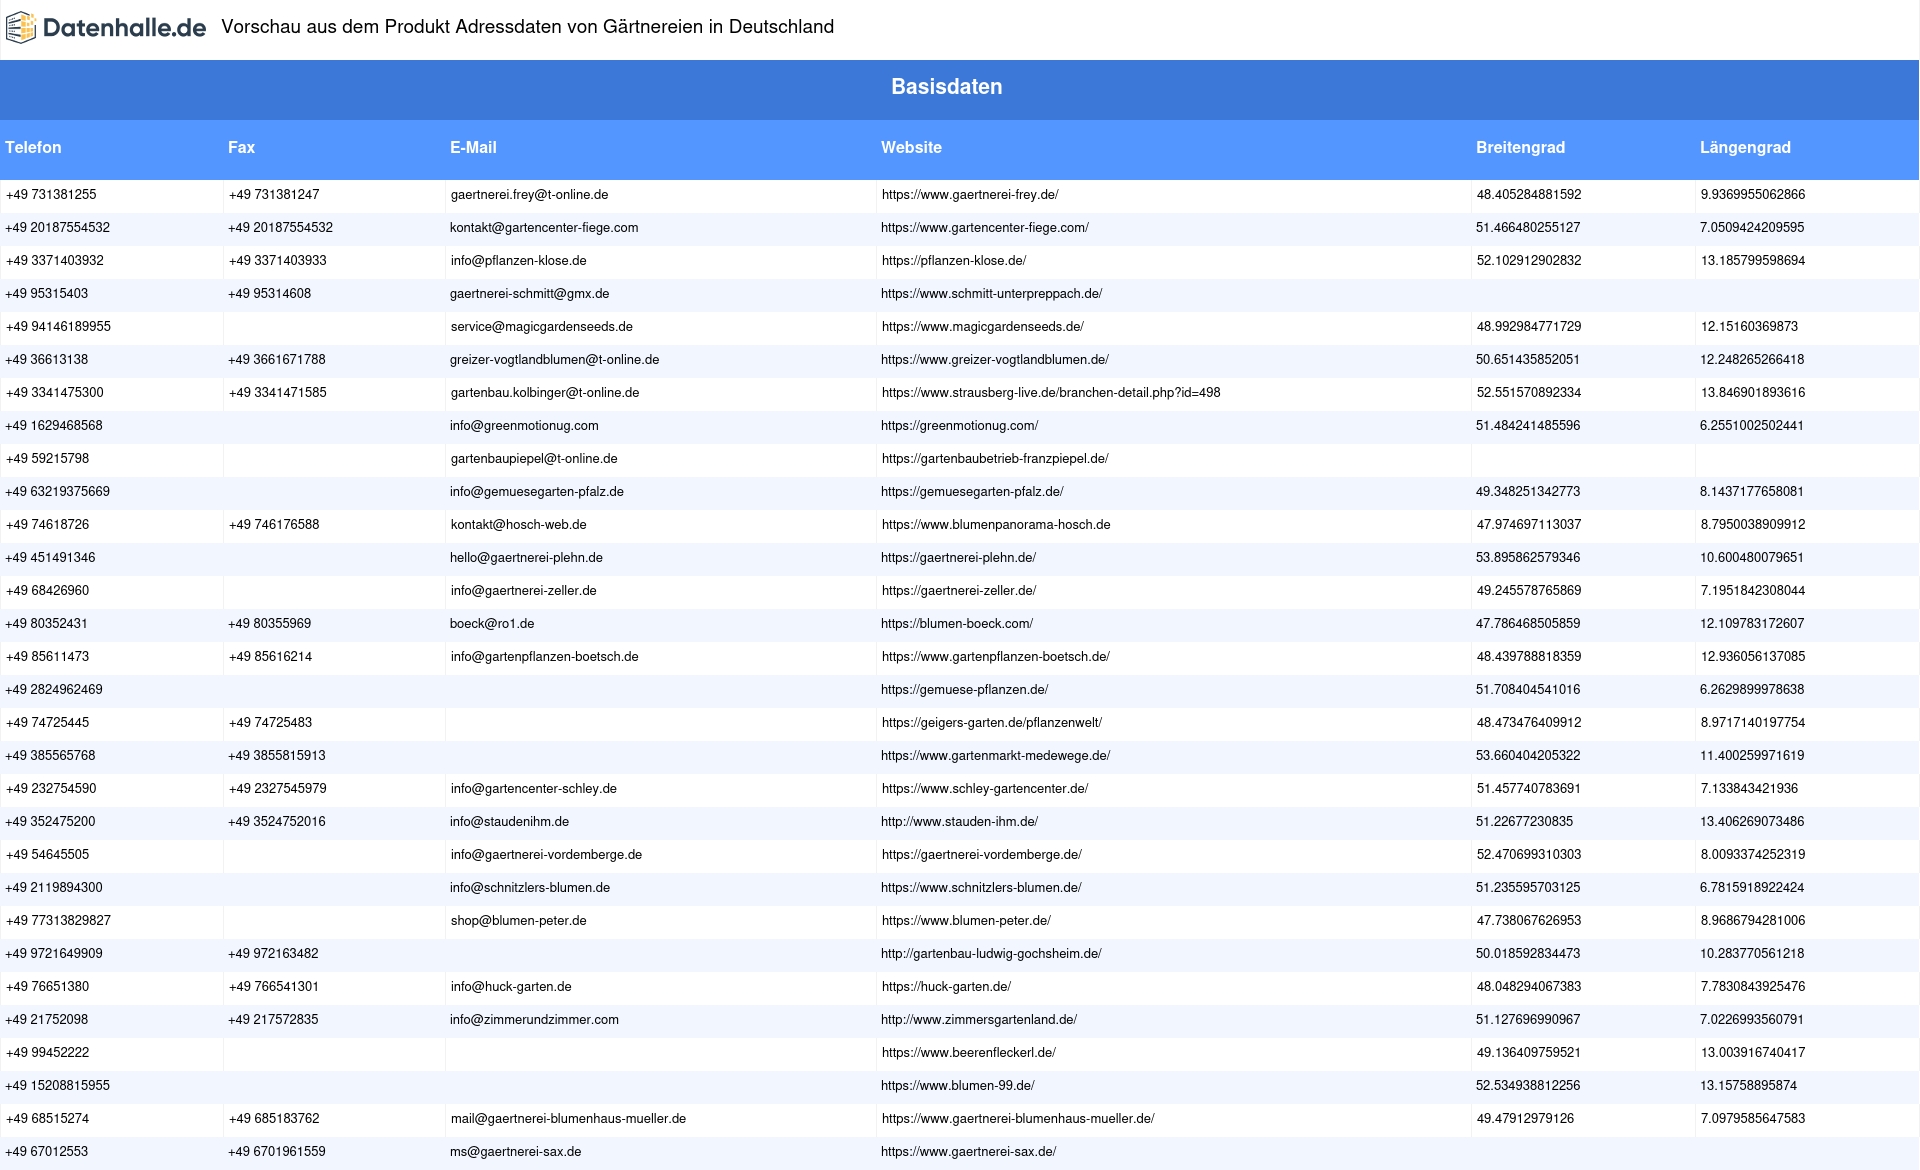Click email info@gartencenter-schley.de
The image size is (1920, 1170).
point(533,789)
